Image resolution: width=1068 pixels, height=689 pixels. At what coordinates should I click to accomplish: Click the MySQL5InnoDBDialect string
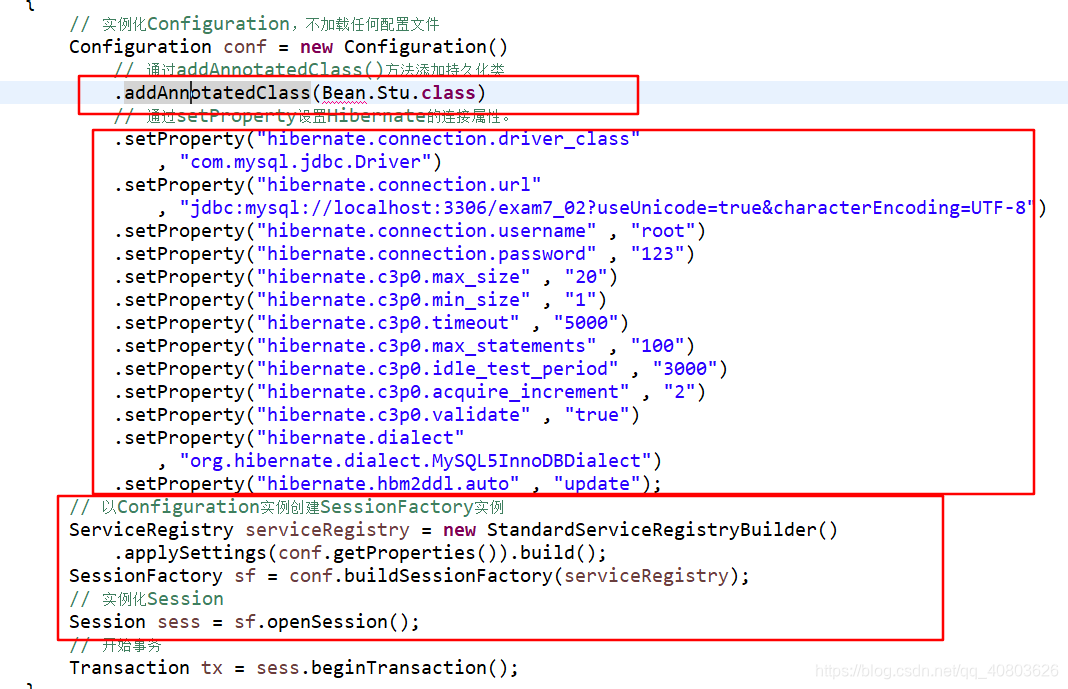(415, 461)
